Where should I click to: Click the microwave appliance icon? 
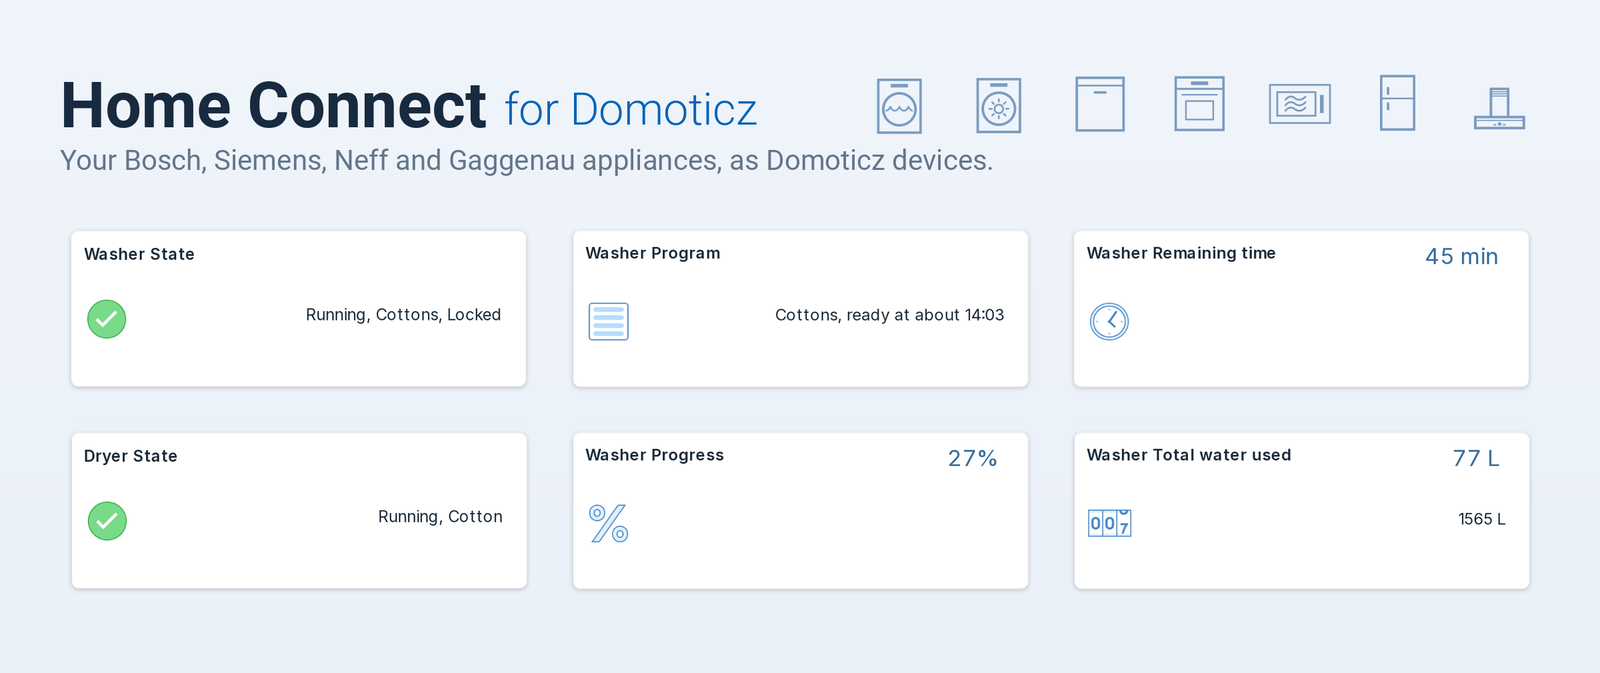(x=1300, y=104)
